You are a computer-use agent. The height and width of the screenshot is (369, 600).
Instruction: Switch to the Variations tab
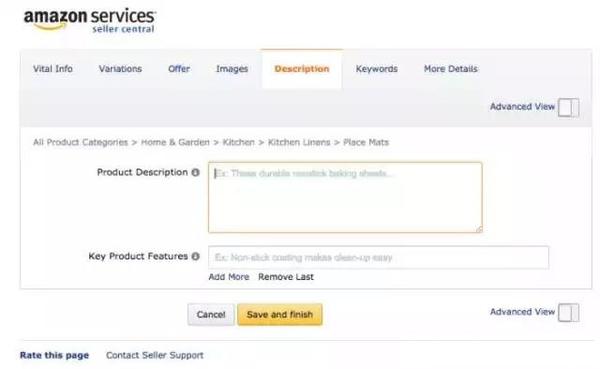(x=120, y=69)
